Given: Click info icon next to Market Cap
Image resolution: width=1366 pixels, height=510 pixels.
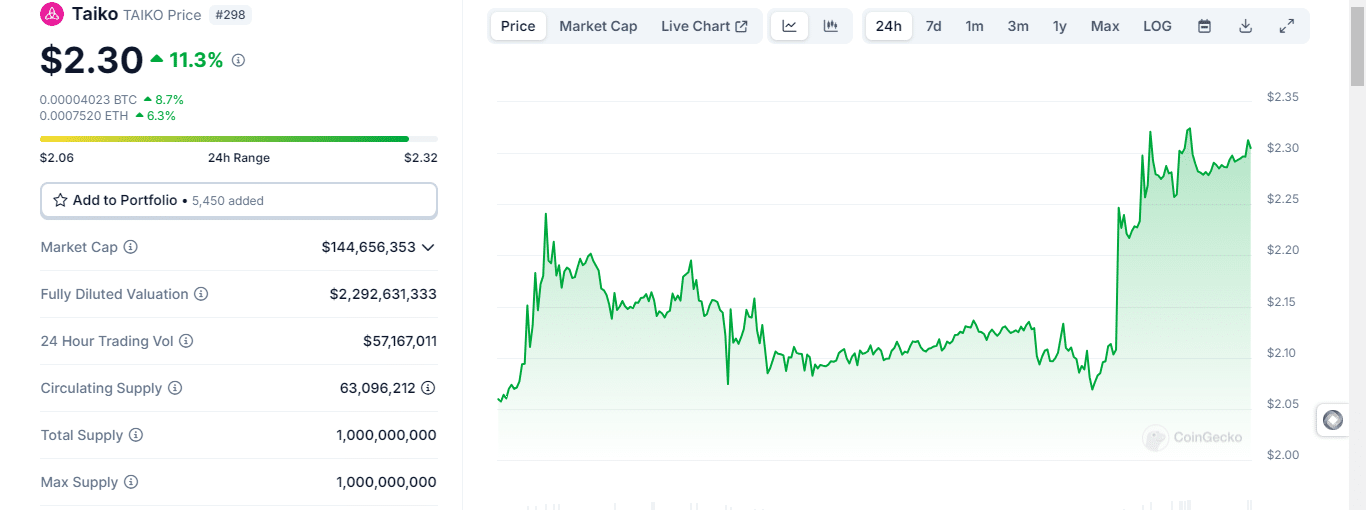Looking at the screenshot, I should [x=131, y=247].
